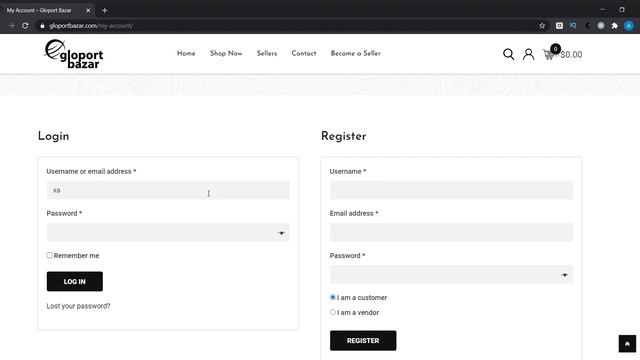The height and width of the screenshot is (360, 640).
Task: Focus the Register Username field
Action: (451, 190)
